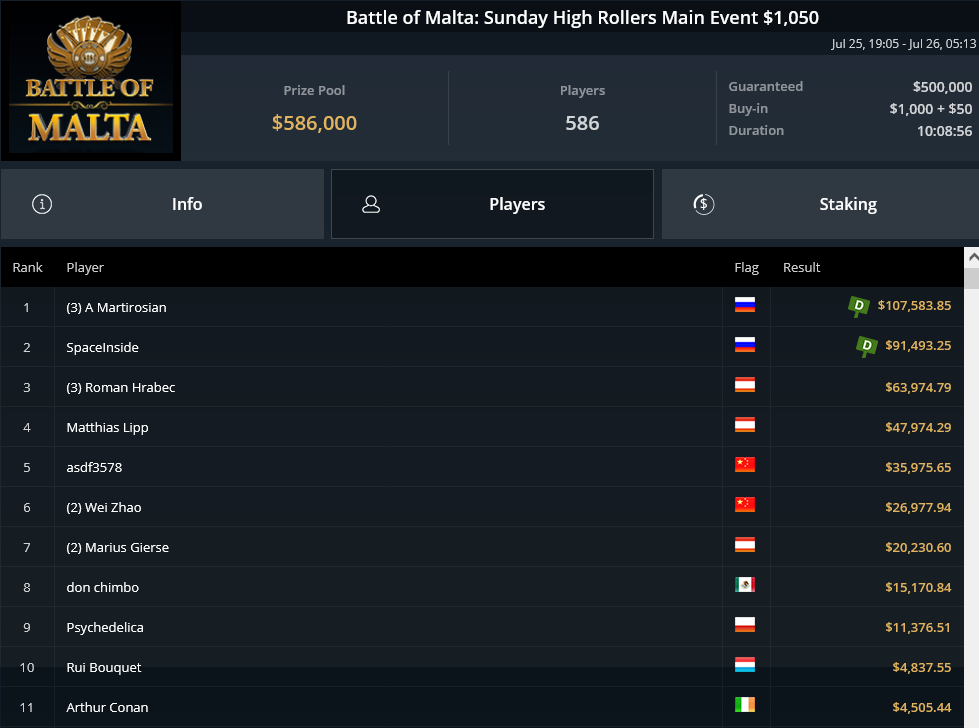Click the Player column header
Screen dimensions: 979x728
tap(85, 267)
